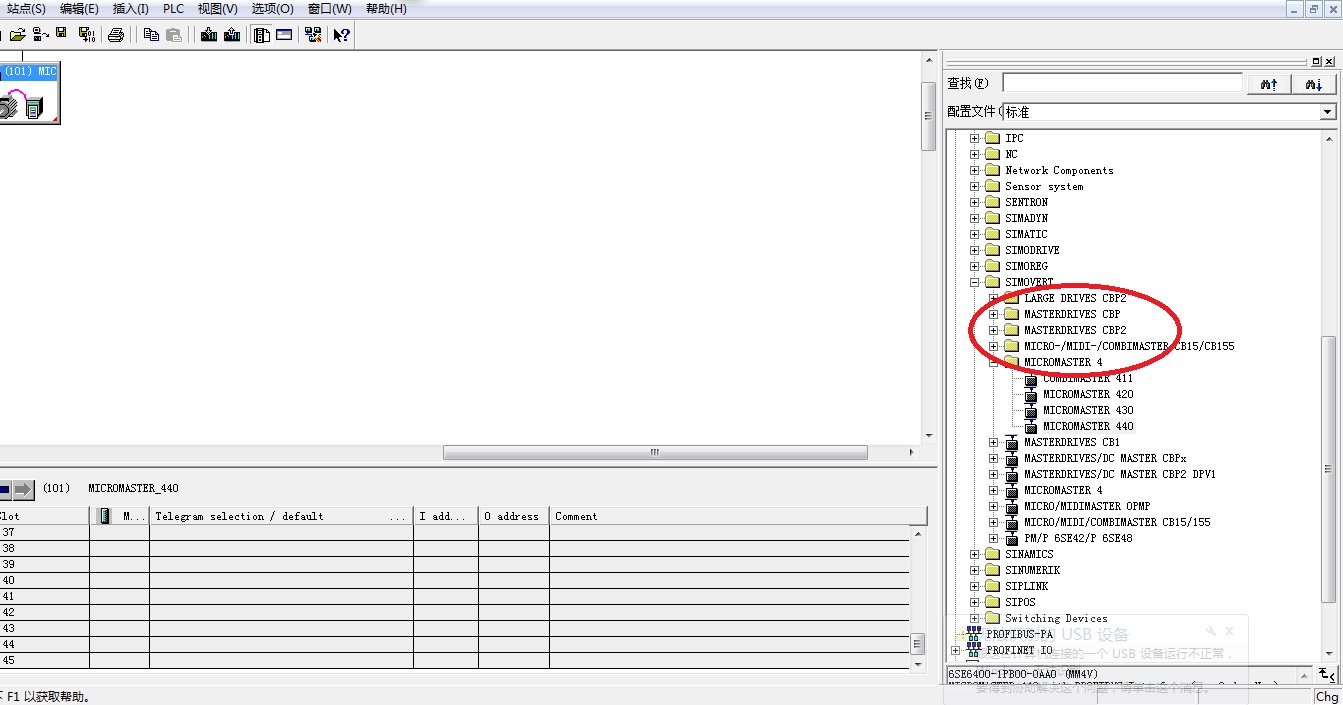1343x705 pixels.
Task: Expand the SIMATIC folder node
Action: tap(974, 234)
